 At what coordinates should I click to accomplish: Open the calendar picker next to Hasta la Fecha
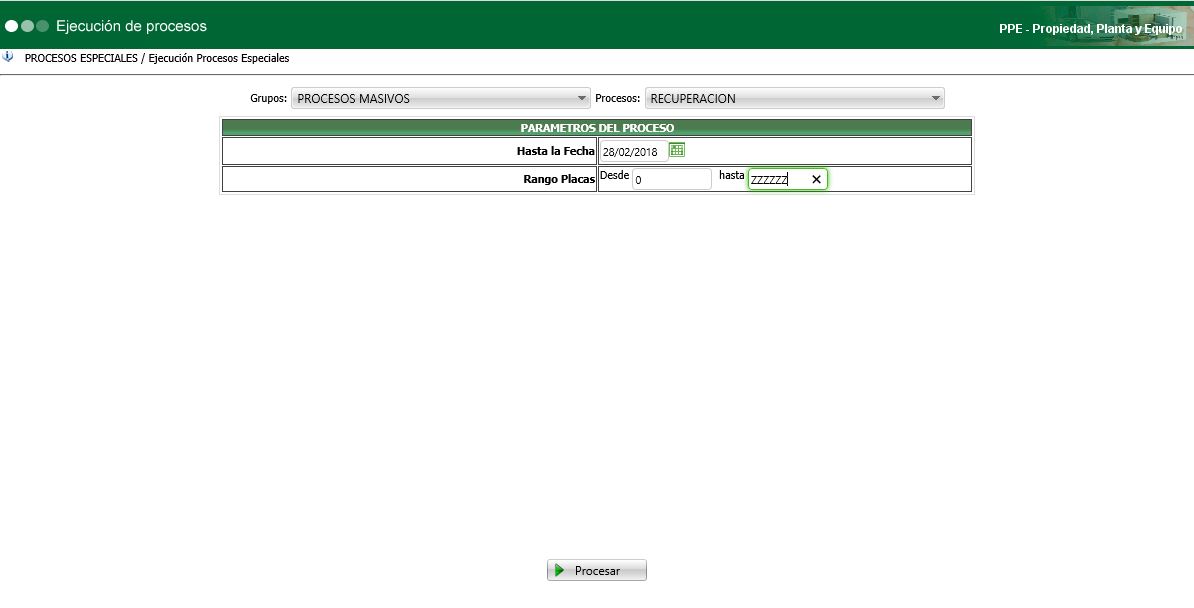click(x=676, y=150)
